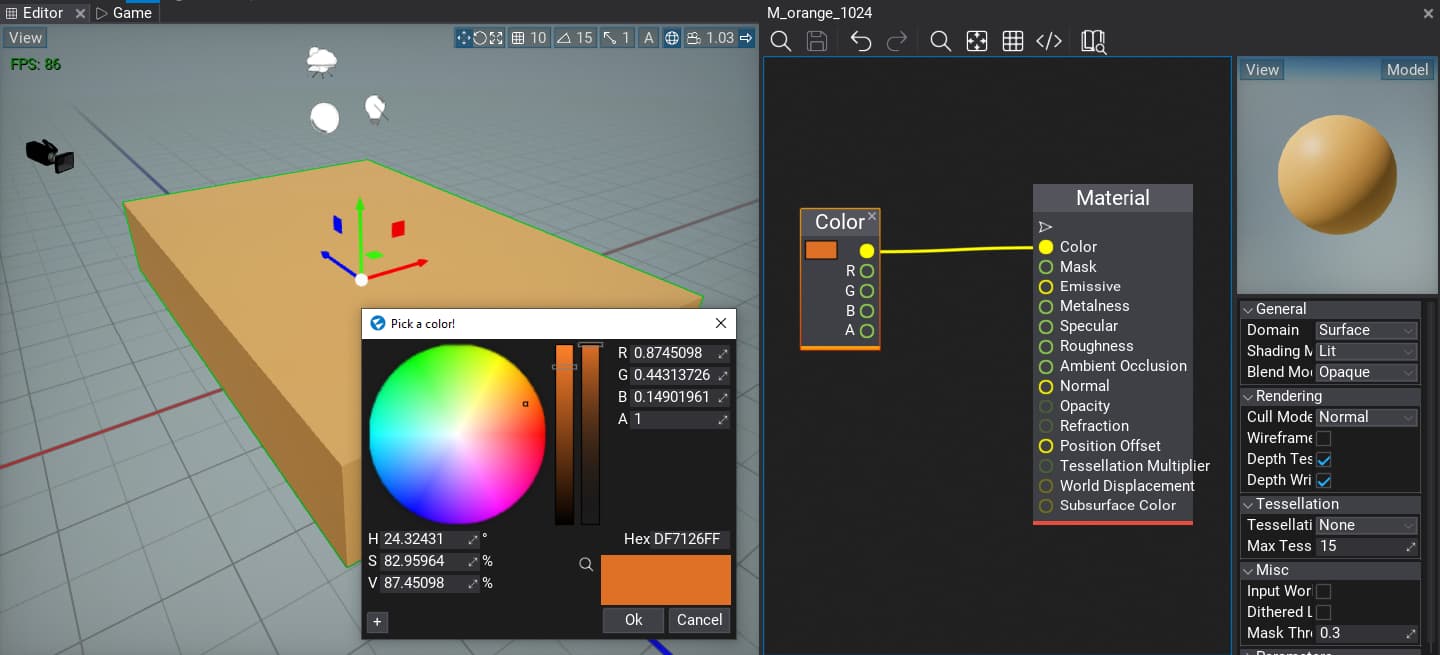Open the viewport View menu
1440x655 pixels.
coord(25,38)
